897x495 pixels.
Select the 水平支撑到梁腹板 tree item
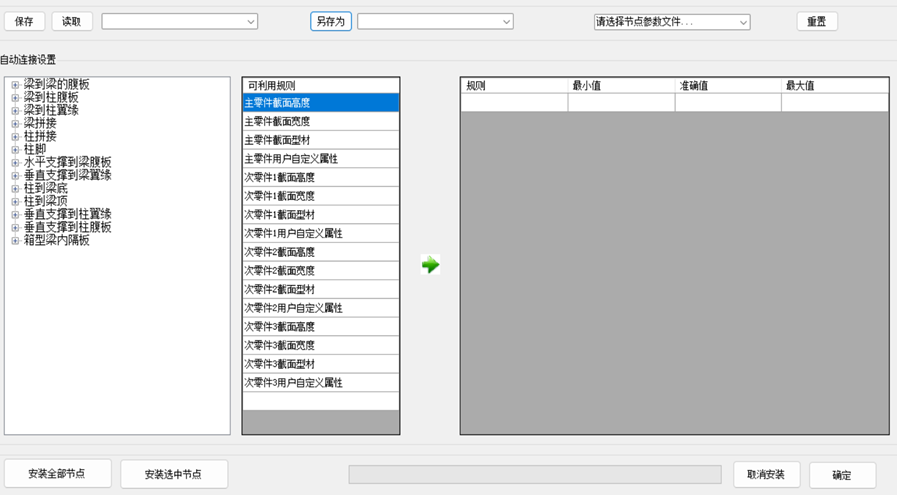click(x=67, y=163)
